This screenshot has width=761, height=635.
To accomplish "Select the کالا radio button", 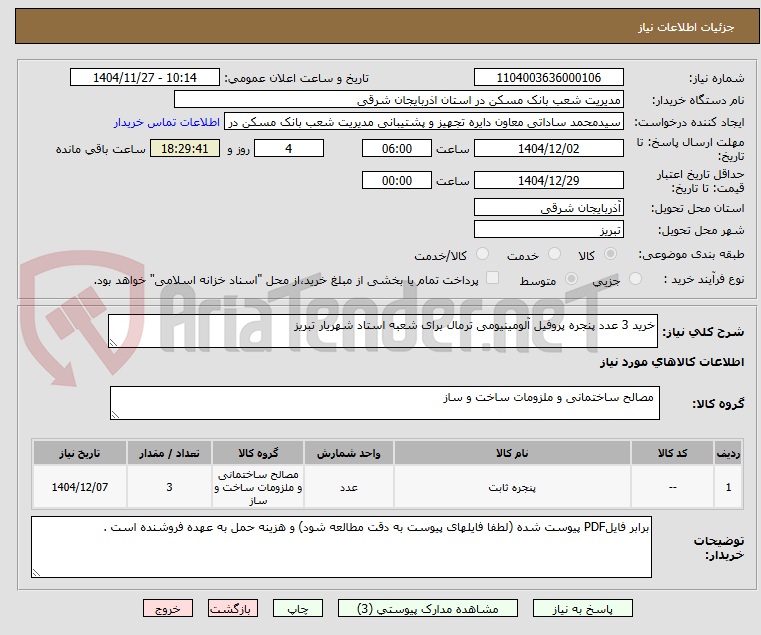I will click(x=611, y=254).
